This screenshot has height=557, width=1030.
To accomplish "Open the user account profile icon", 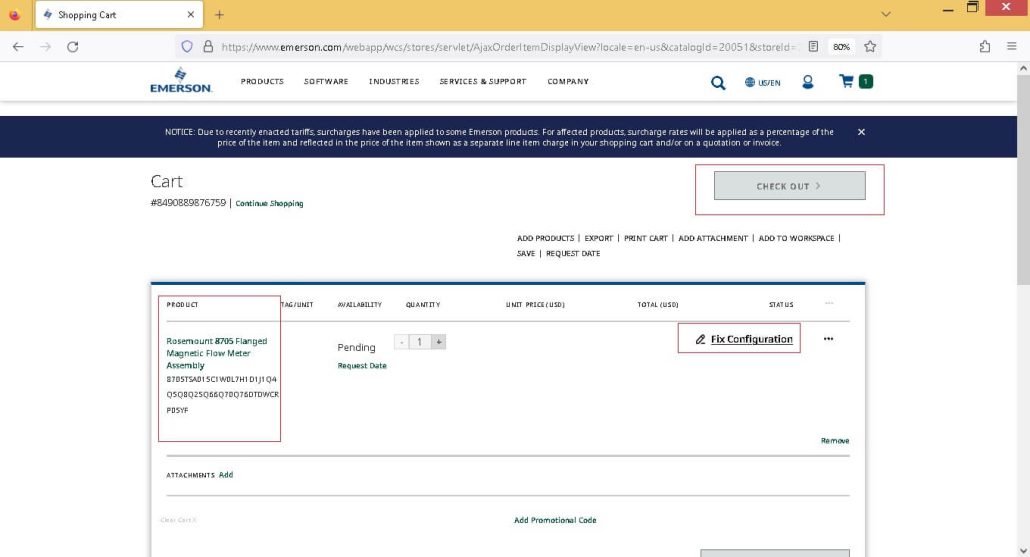I will click(x=808, y=81).
